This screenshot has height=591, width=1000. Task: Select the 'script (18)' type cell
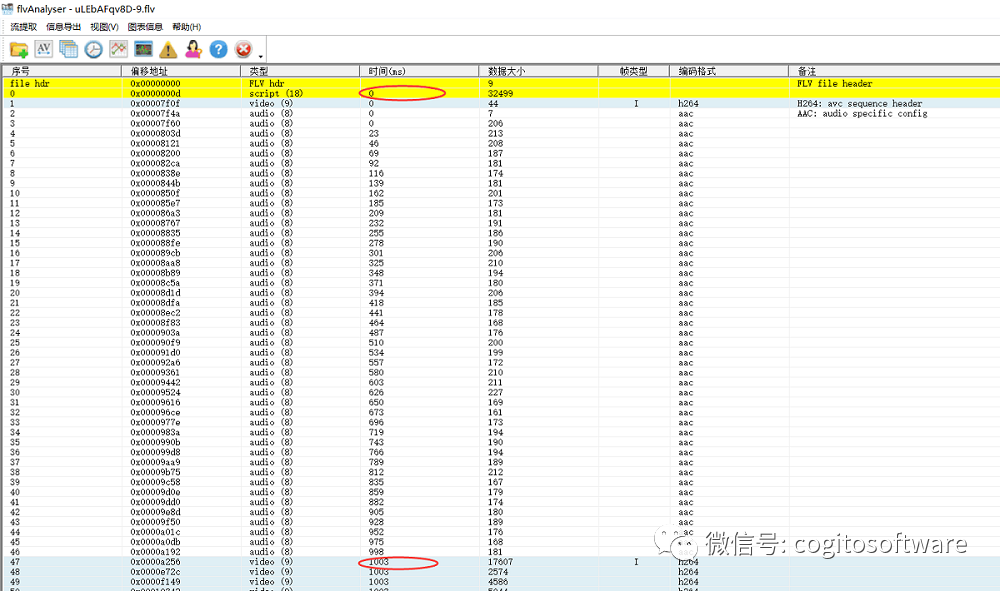276,94
